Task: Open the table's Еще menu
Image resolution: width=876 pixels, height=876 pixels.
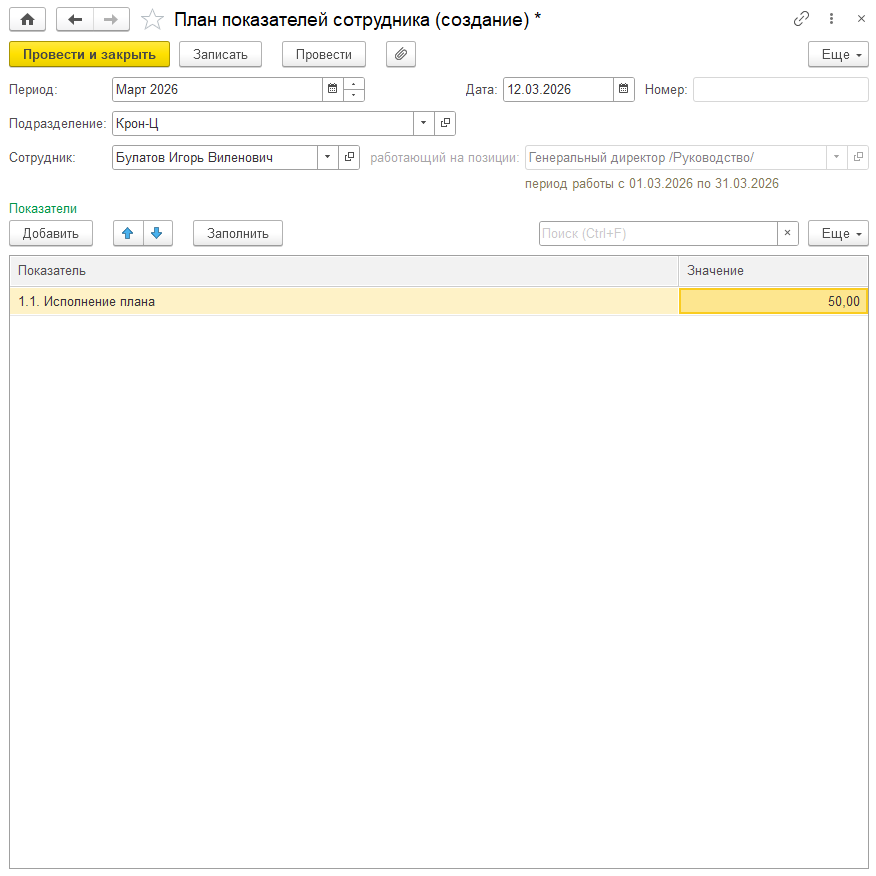Action: (x=838, y=233)
